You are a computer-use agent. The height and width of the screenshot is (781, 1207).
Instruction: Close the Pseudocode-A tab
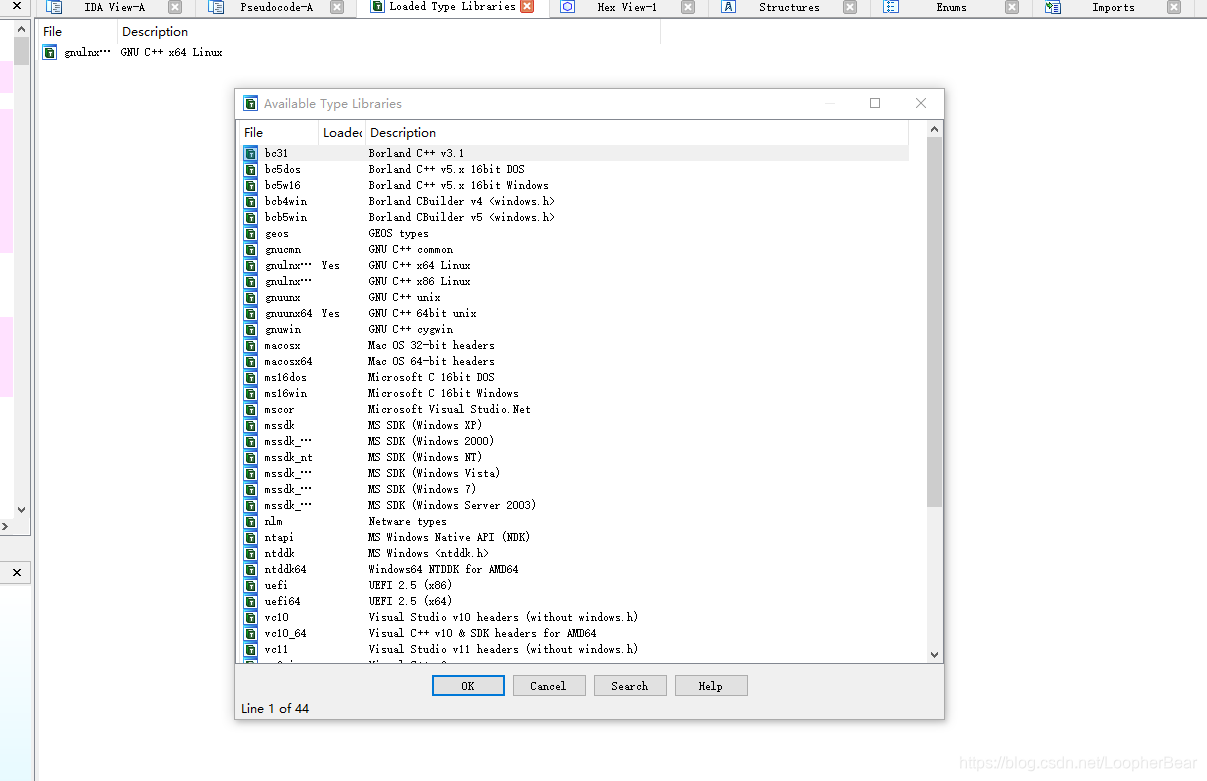[337, 7]
